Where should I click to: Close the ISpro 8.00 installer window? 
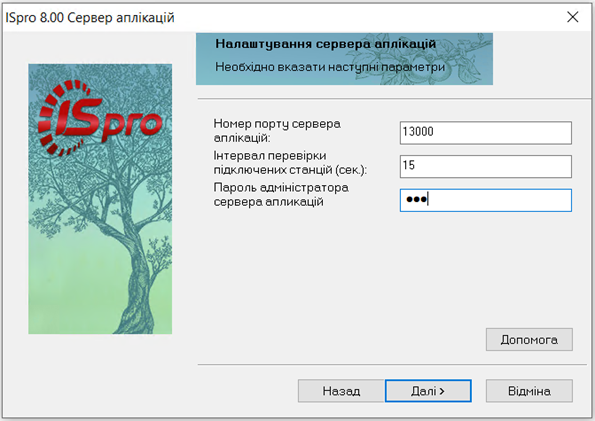click(573, 17)
